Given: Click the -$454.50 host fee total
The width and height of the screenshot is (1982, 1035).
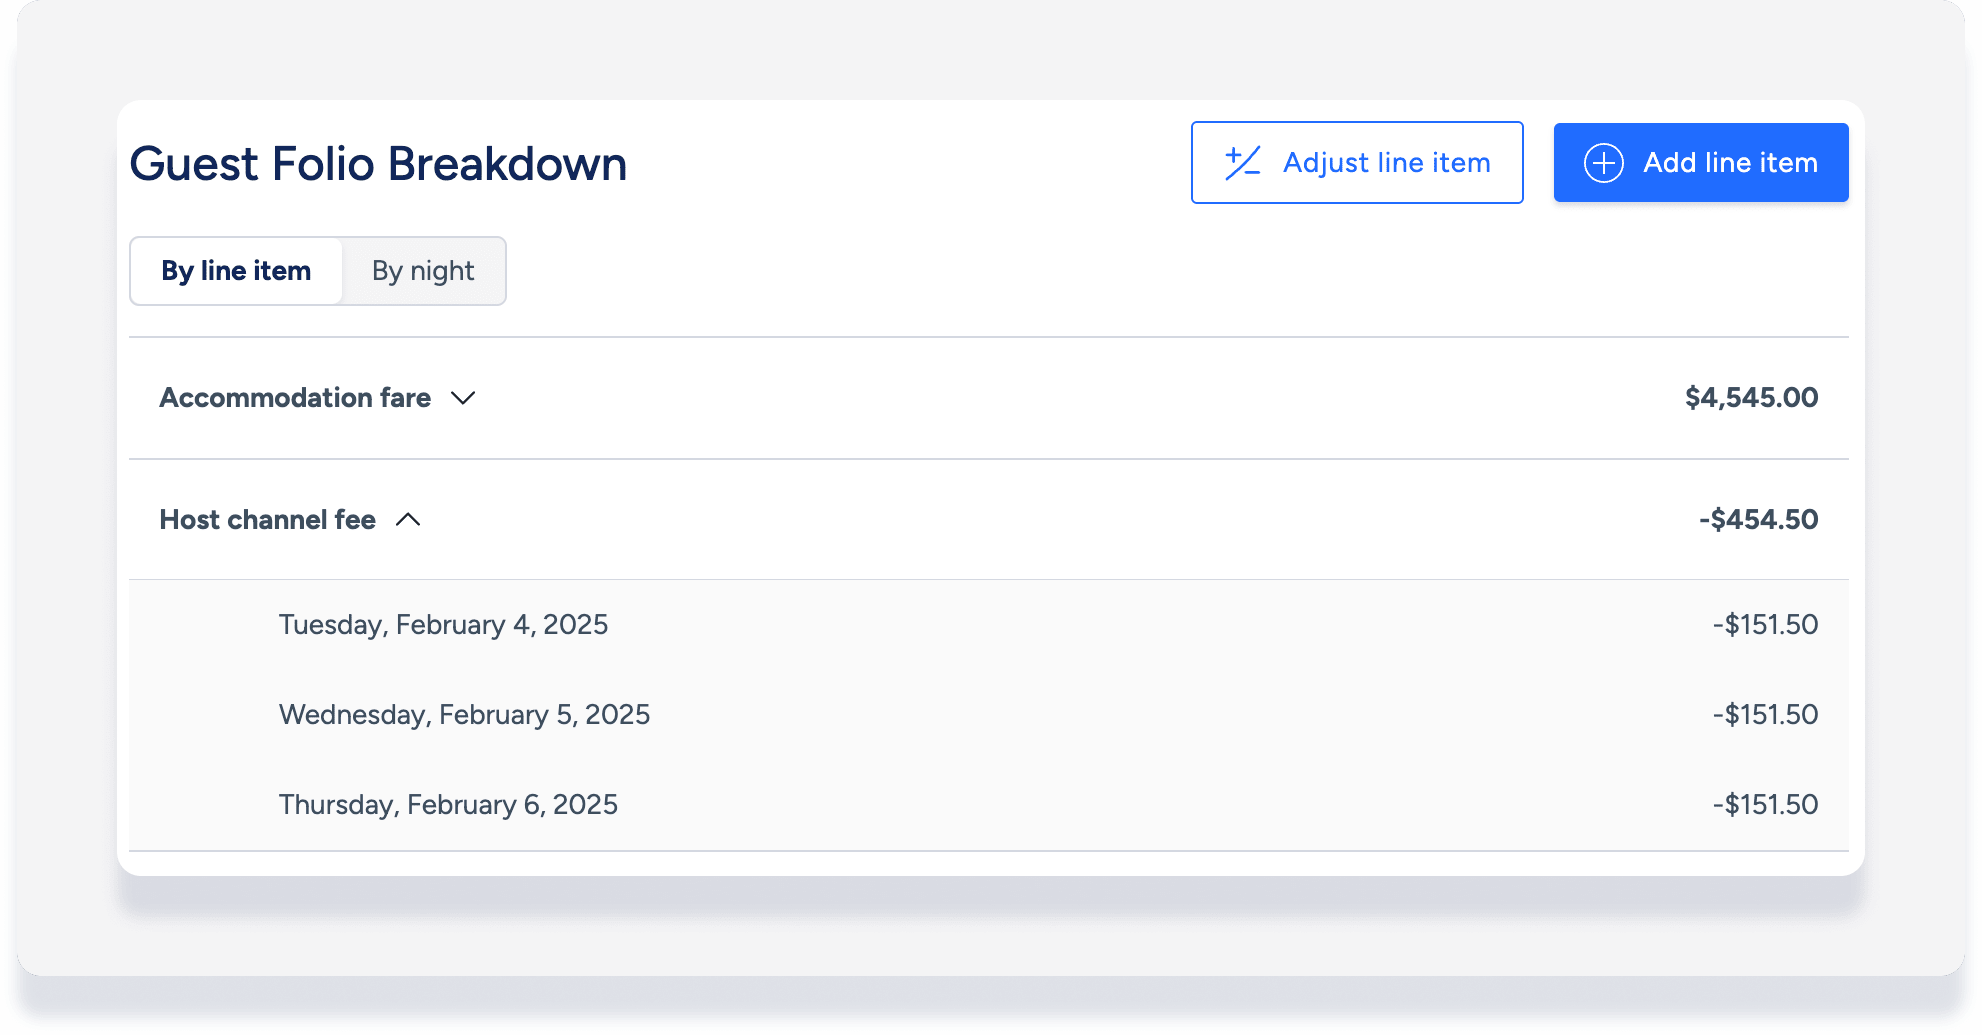Looking at the screenshot, I should [x=1759, y=520].
